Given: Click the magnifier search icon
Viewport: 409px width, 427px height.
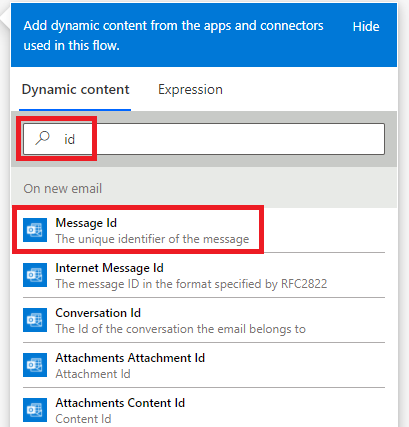Looking at the screenshot, I should 43,138.
